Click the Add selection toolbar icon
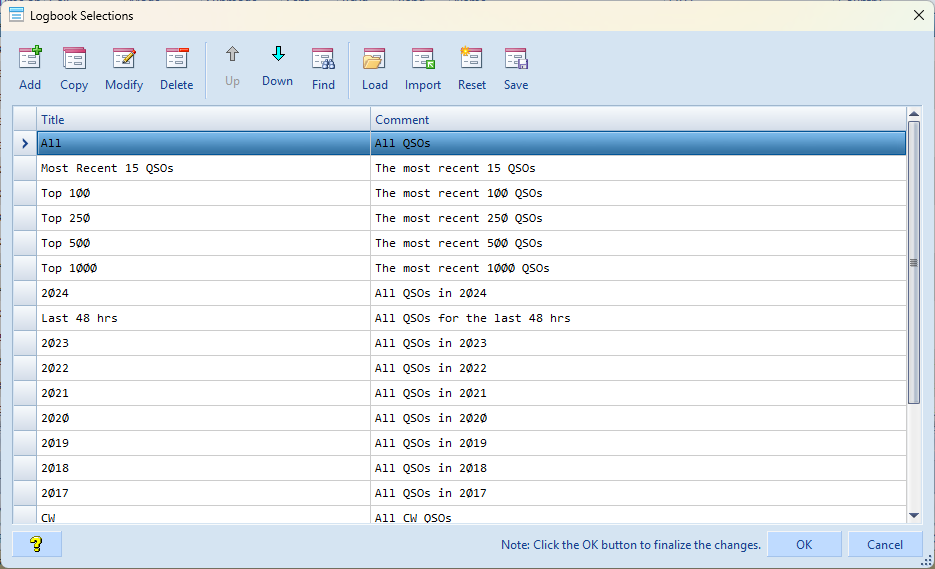This screenshot has height=569, width=935. (x=30, y=68)
